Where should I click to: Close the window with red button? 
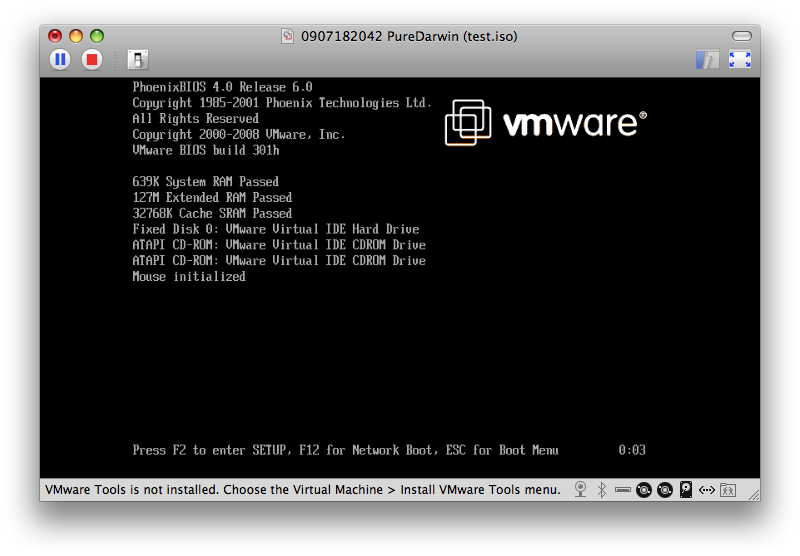(55, 36)
